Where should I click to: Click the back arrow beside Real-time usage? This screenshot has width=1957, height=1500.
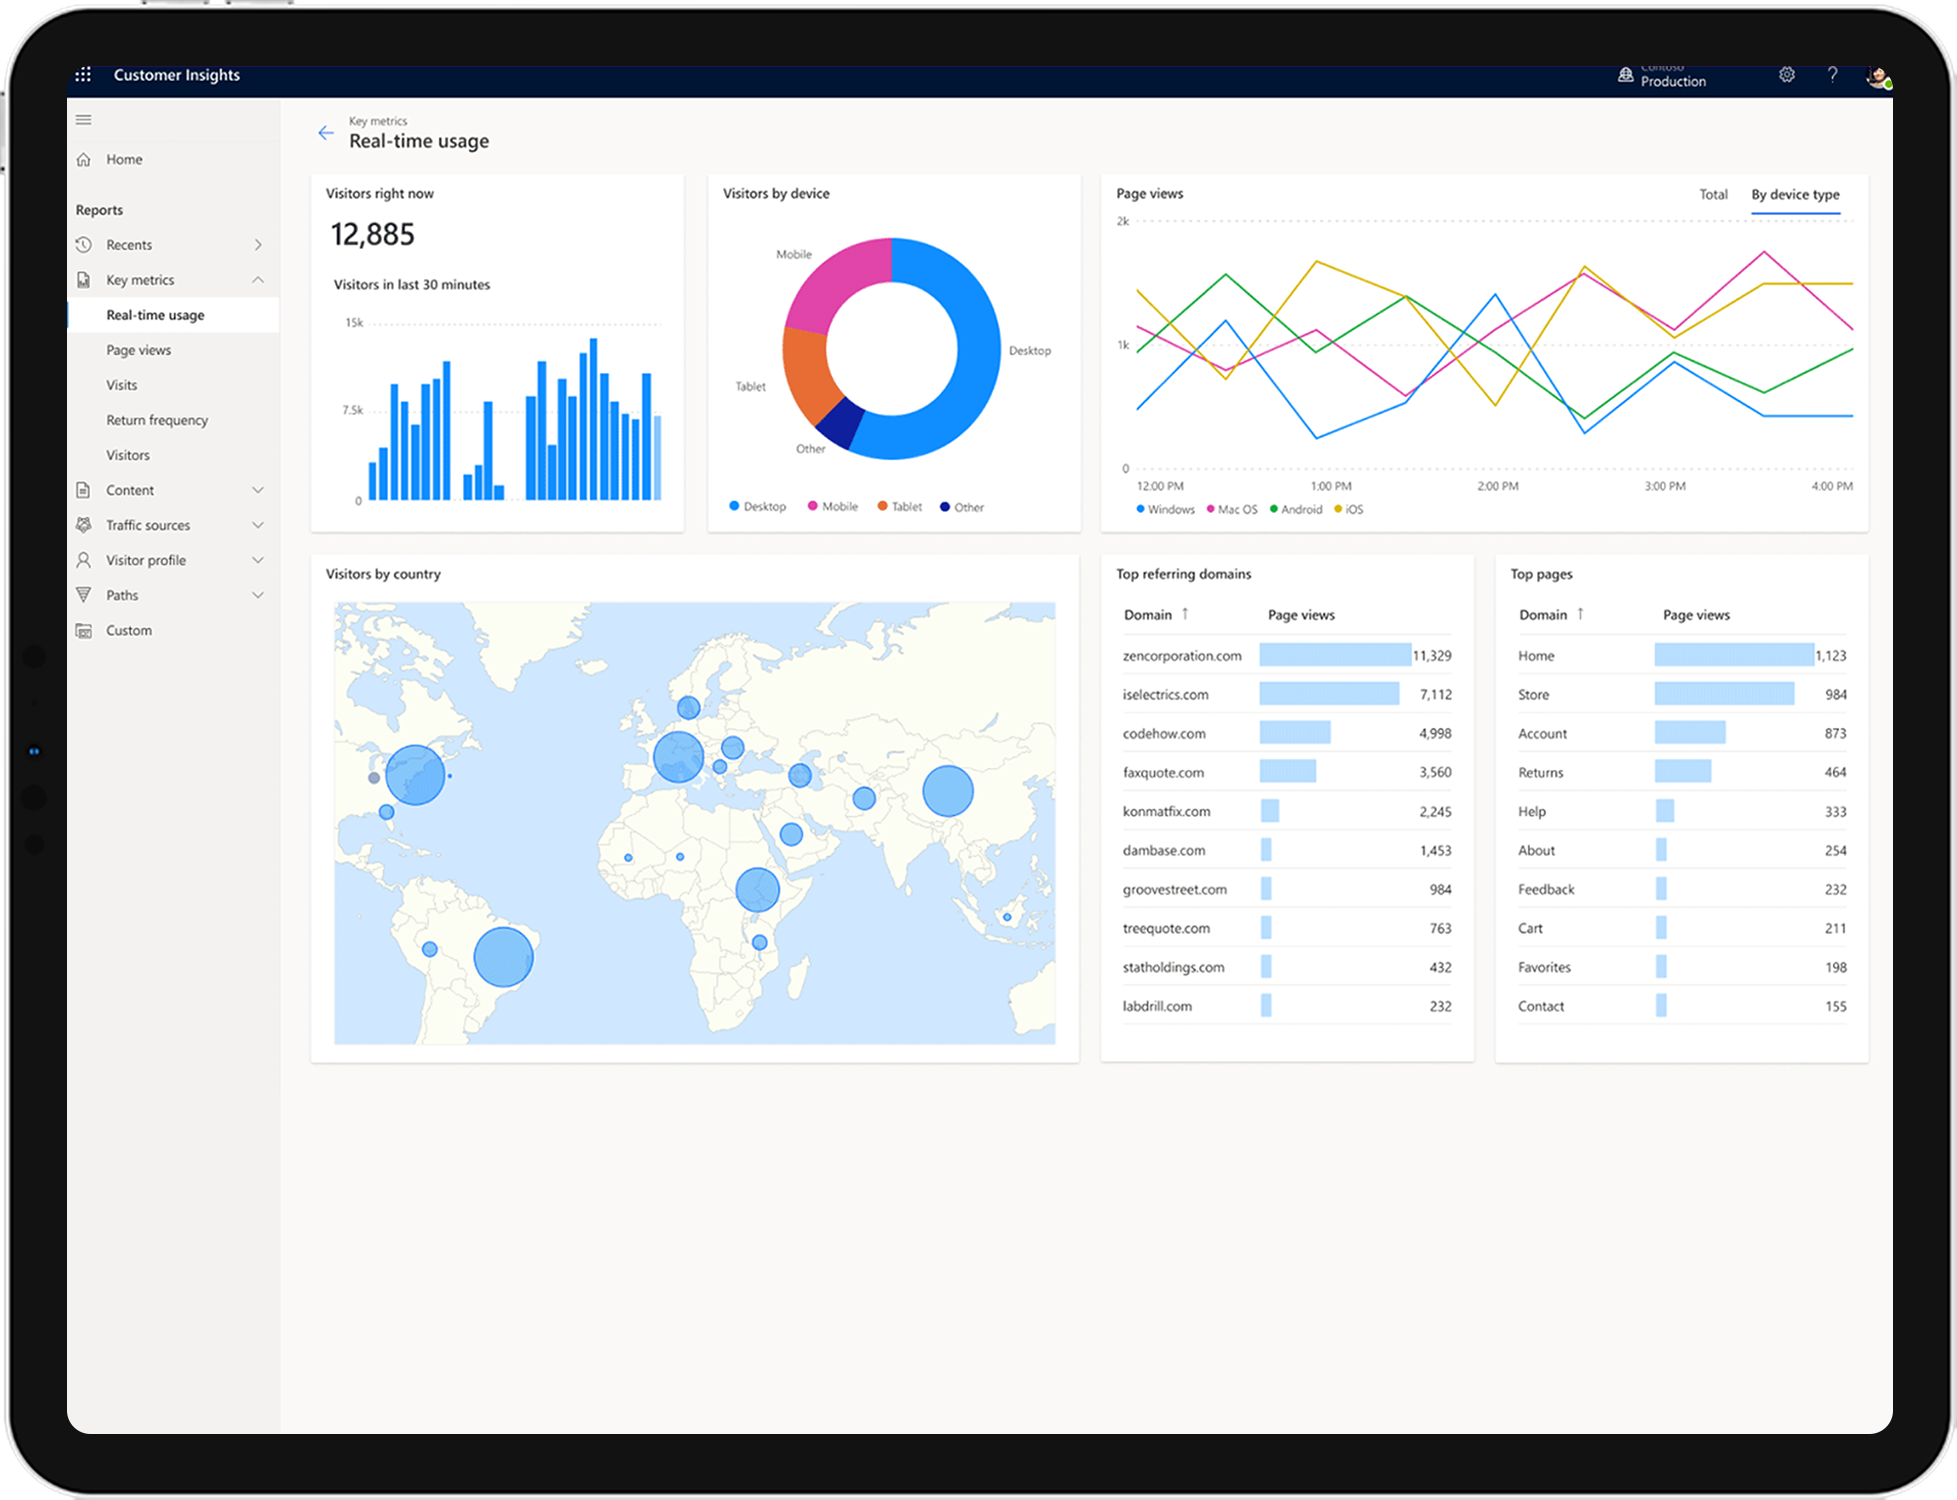coord(326,133)
